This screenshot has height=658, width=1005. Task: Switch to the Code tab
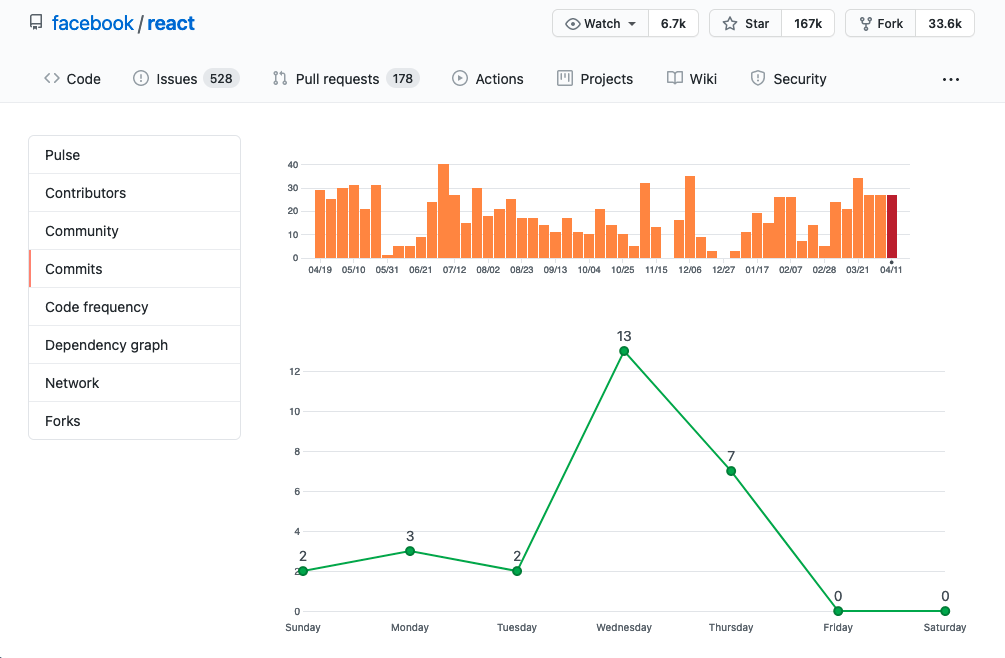[x=72, y=79]
